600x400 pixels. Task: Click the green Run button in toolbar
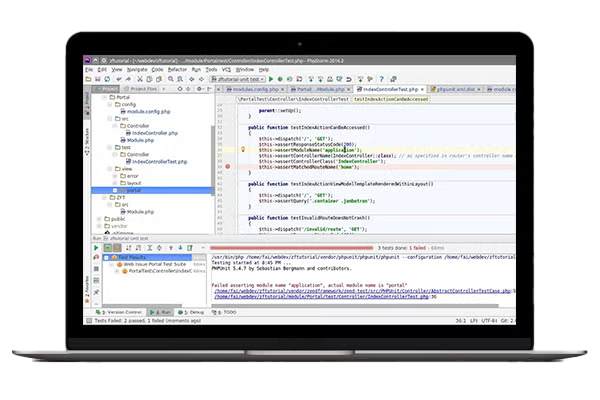pos(269,78)
